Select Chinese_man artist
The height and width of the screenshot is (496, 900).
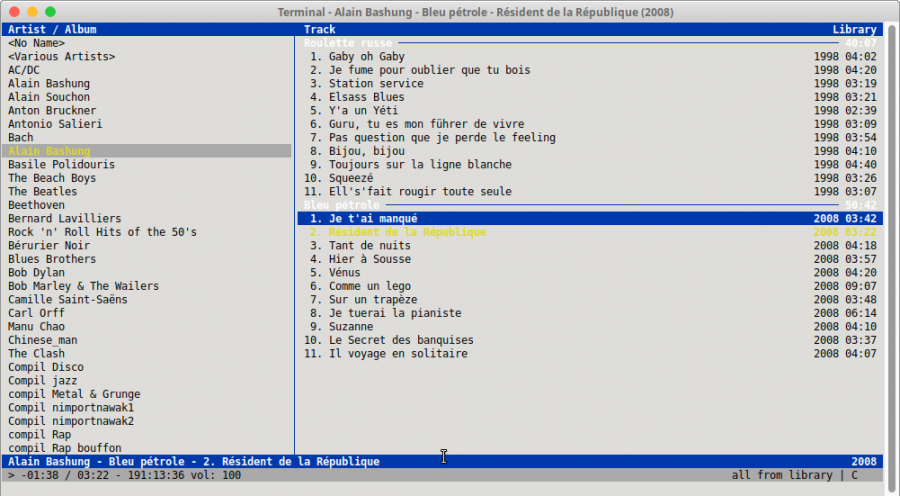click(x=42, y=340)
